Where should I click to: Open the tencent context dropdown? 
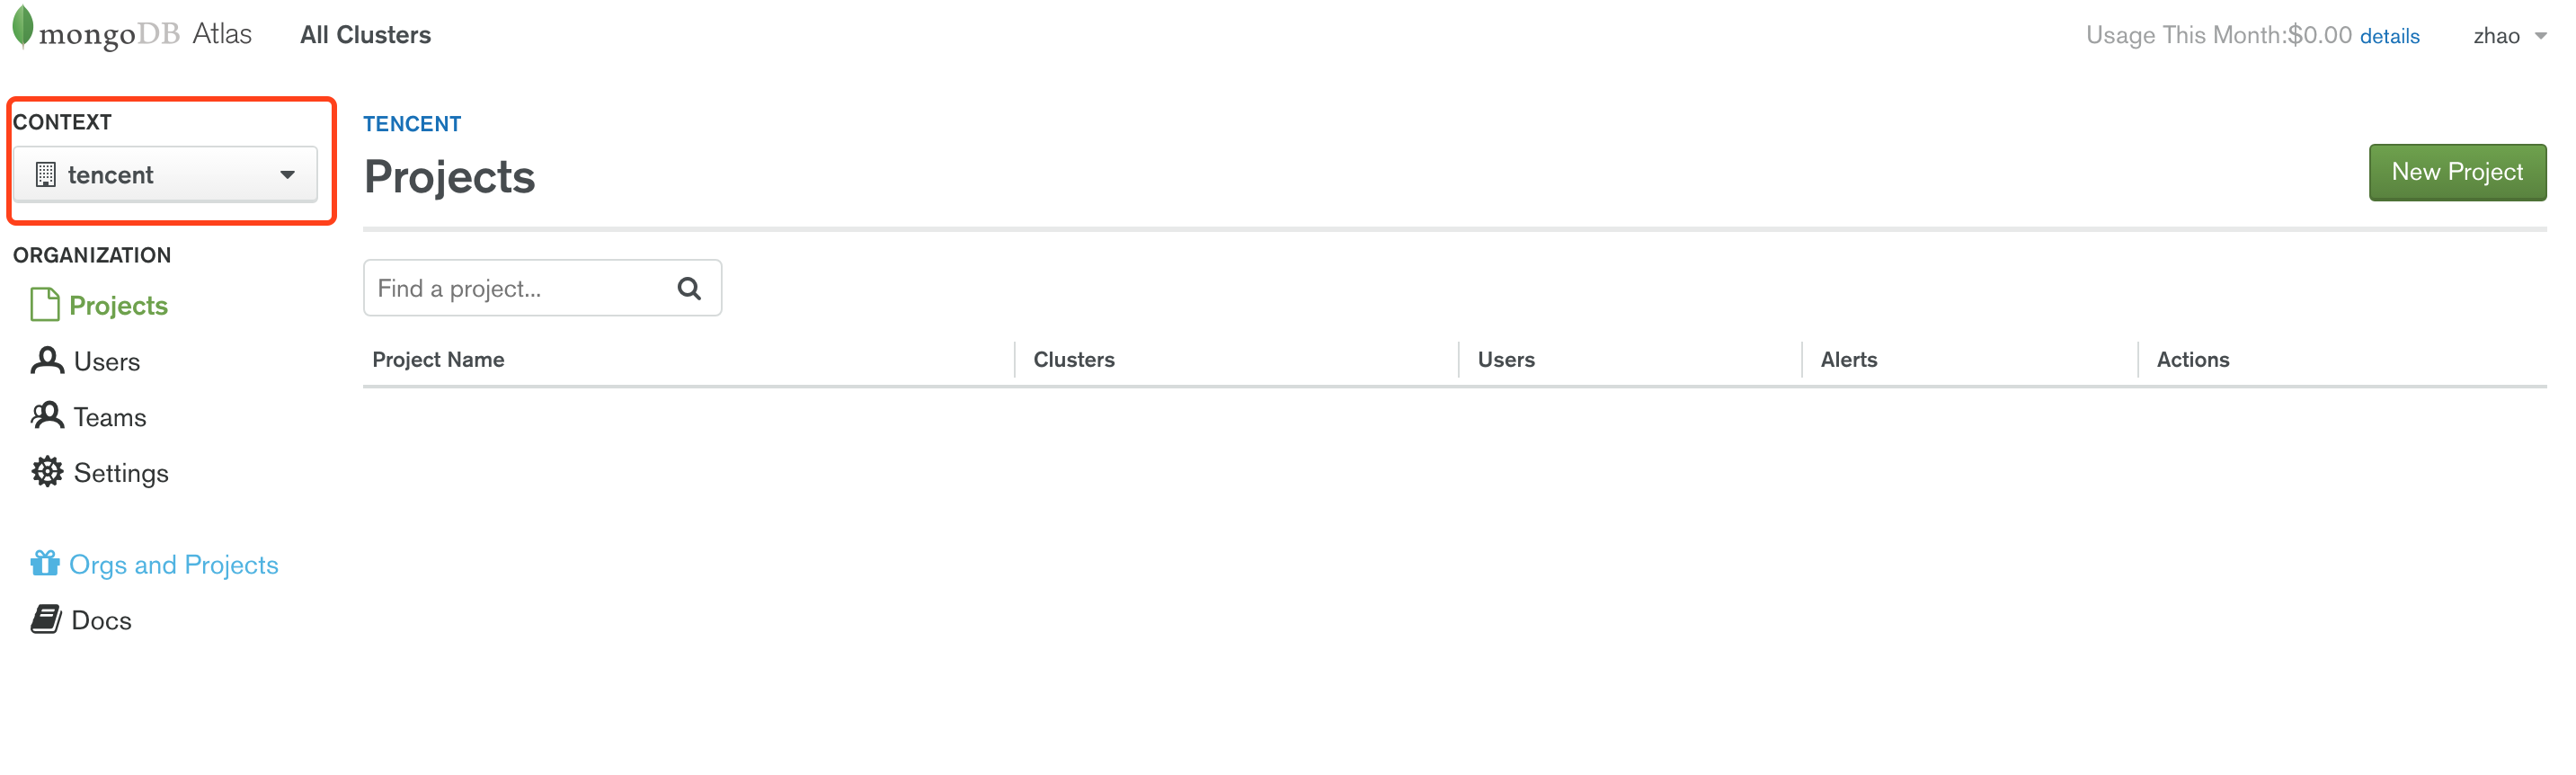165,174
